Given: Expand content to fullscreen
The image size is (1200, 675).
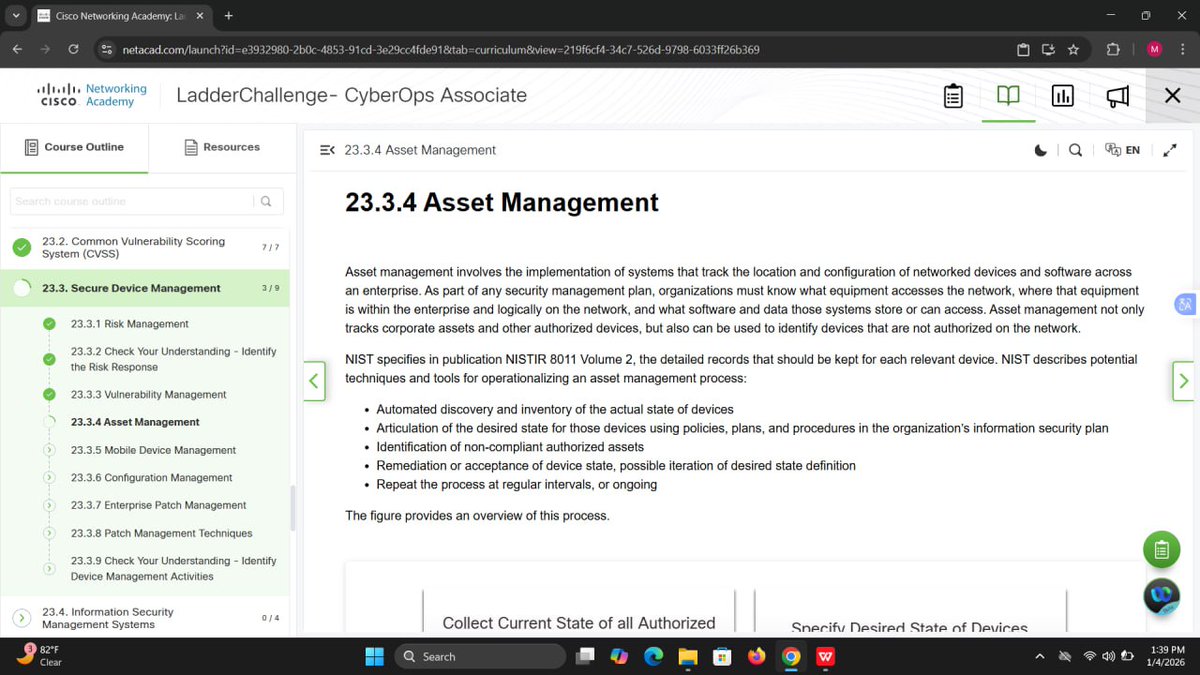Looking at the screenshot, I should 1170,150.
